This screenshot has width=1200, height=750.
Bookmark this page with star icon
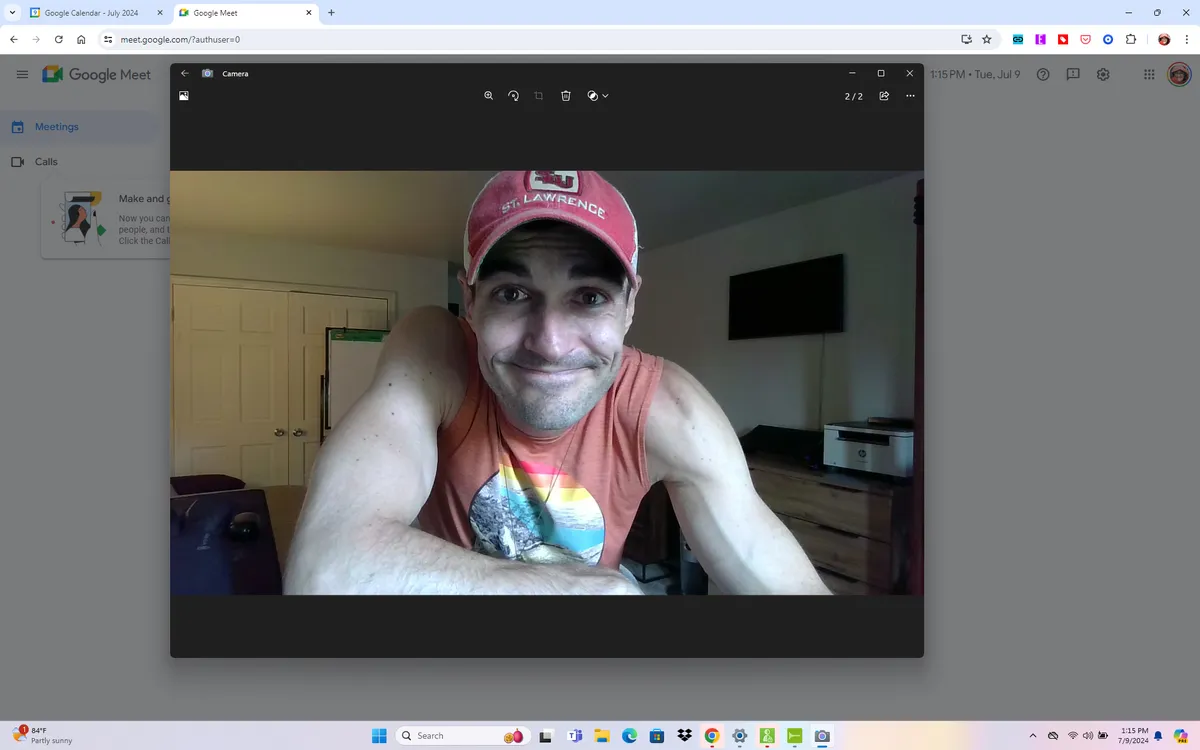tap(987, 40)
